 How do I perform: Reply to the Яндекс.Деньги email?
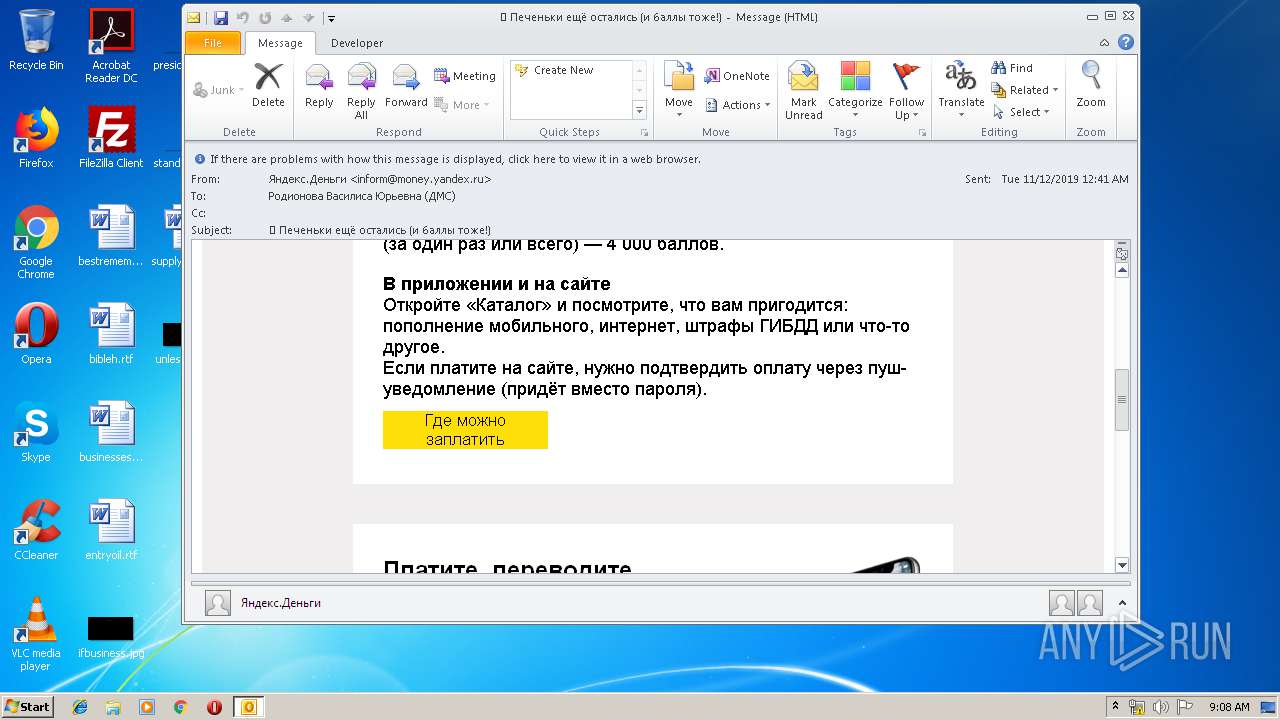319,86
